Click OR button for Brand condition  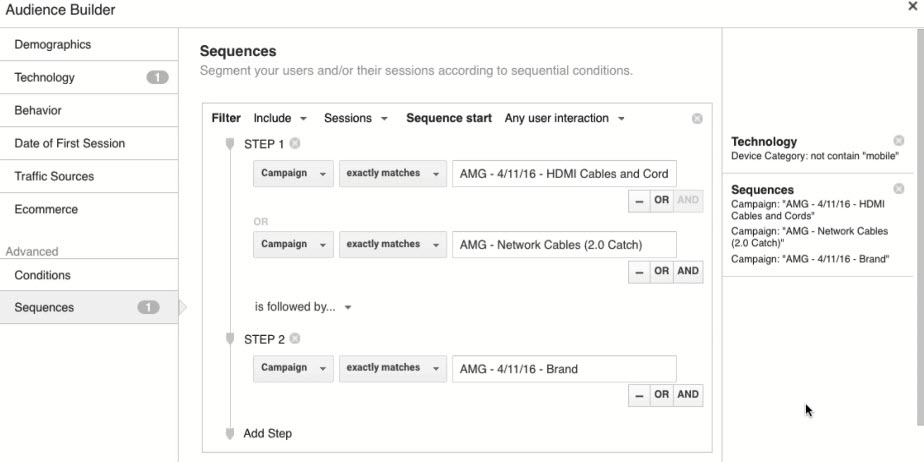(662, 394)
